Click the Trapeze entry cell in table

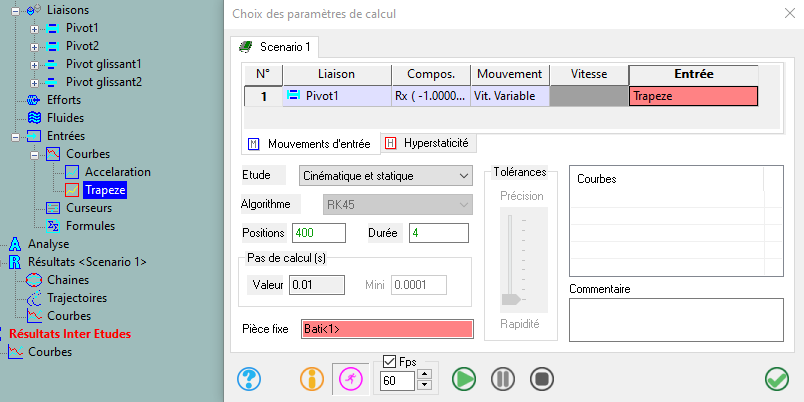pos(693,96)
